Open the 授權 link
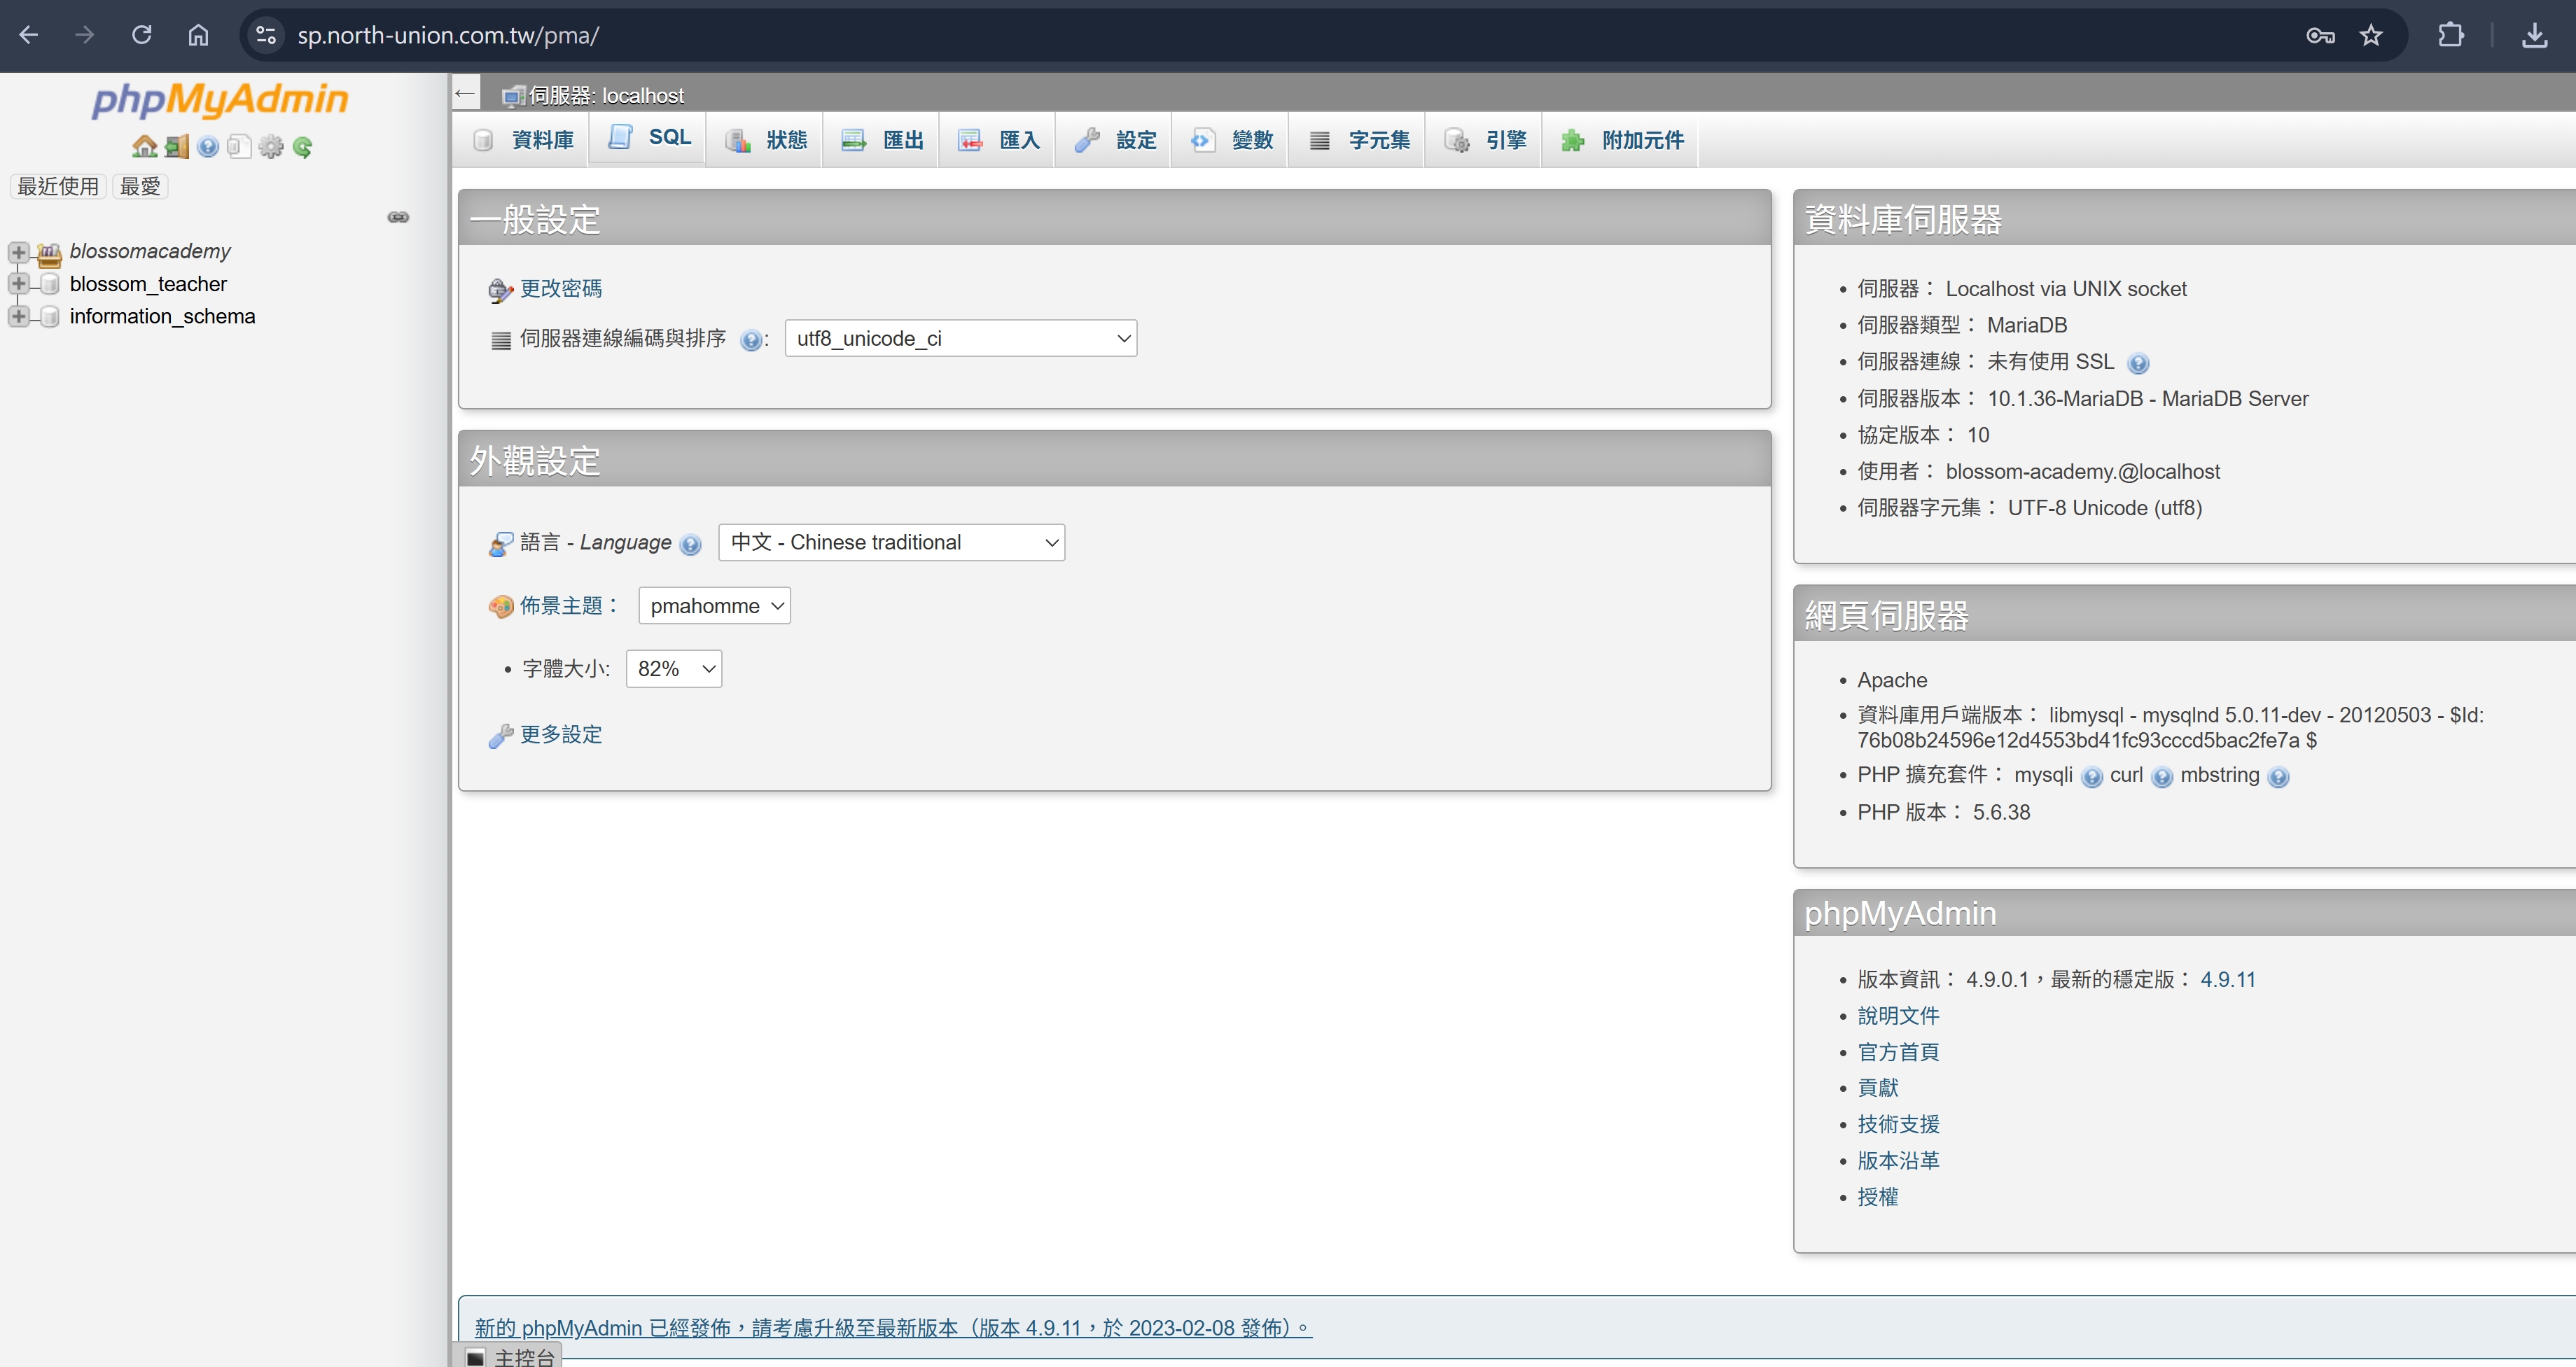Screen dimensions: 2576x1367 tap(1877, 1197)
